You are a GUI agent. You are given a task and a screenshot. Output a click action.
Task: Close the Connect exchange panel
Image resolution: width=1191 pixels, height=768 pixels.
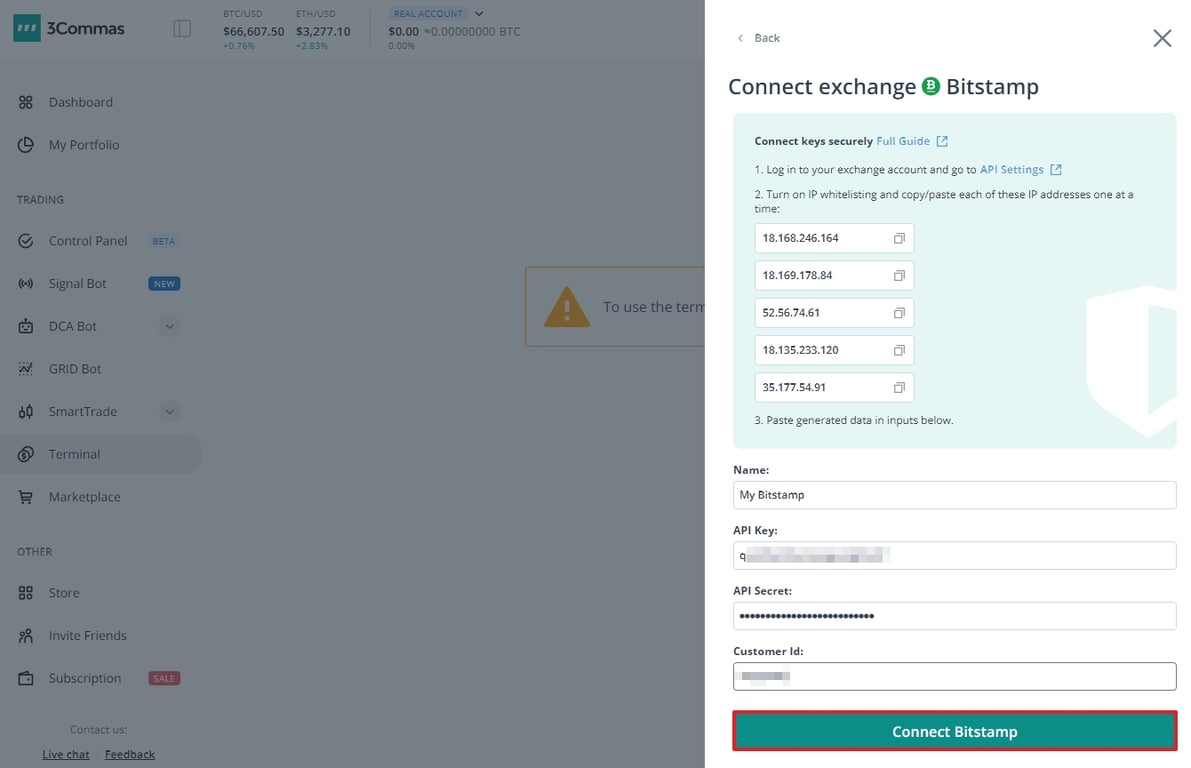(1162, 38)
